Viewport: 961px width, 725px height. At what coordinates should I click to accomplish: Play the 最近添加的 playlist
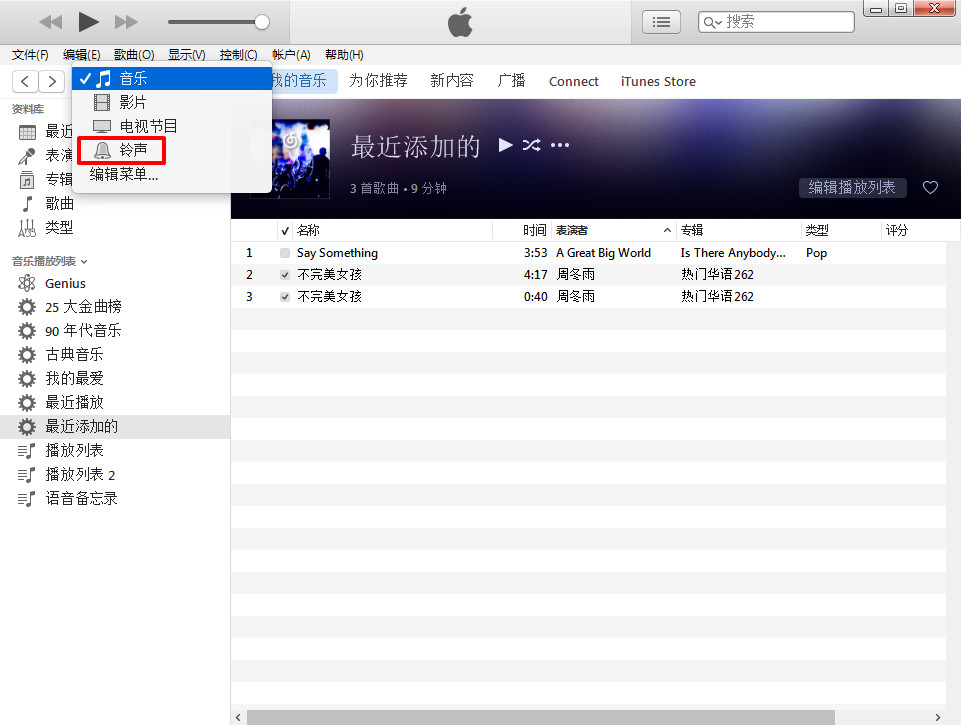[x=506, y=145]
